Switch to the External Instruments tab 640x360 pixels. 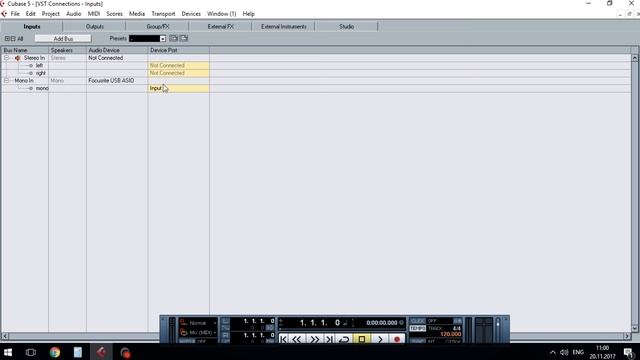[x=284, y=27]
